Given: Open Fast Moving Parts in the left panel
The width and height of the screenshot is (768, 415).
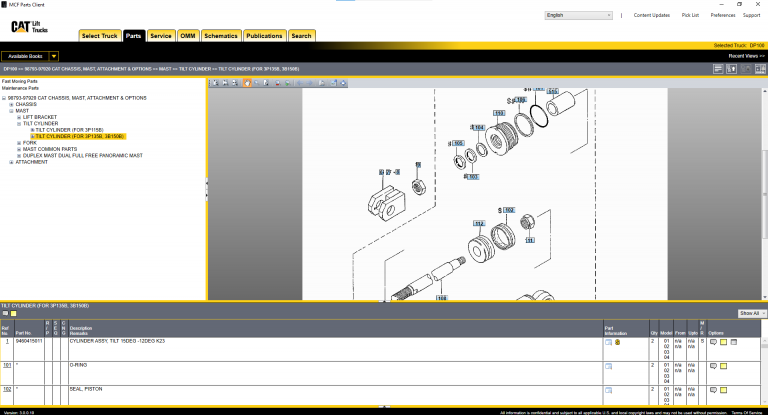Looking at the screenshot, I should click(x=20, y=81).
